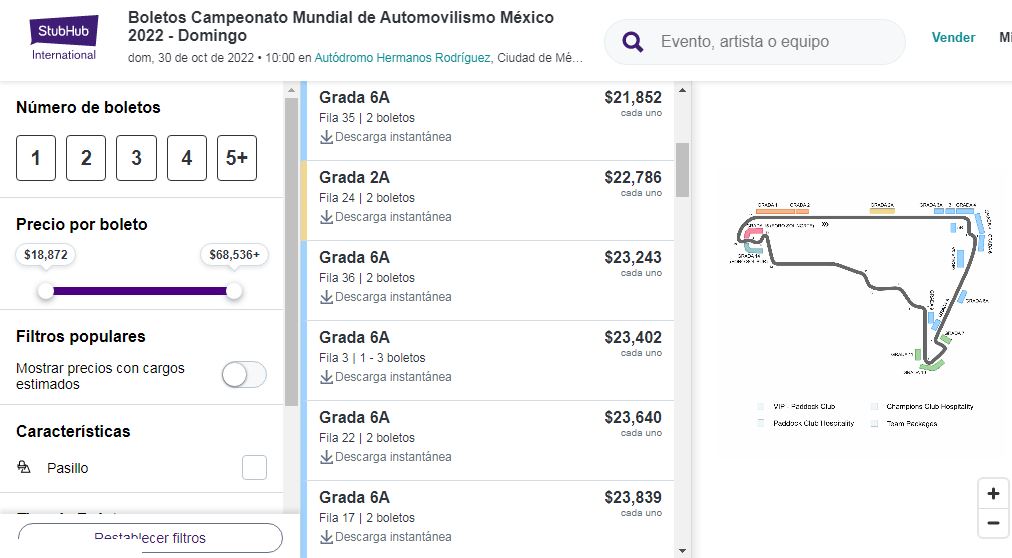Select 2 as number of tickets

[86, 157]
